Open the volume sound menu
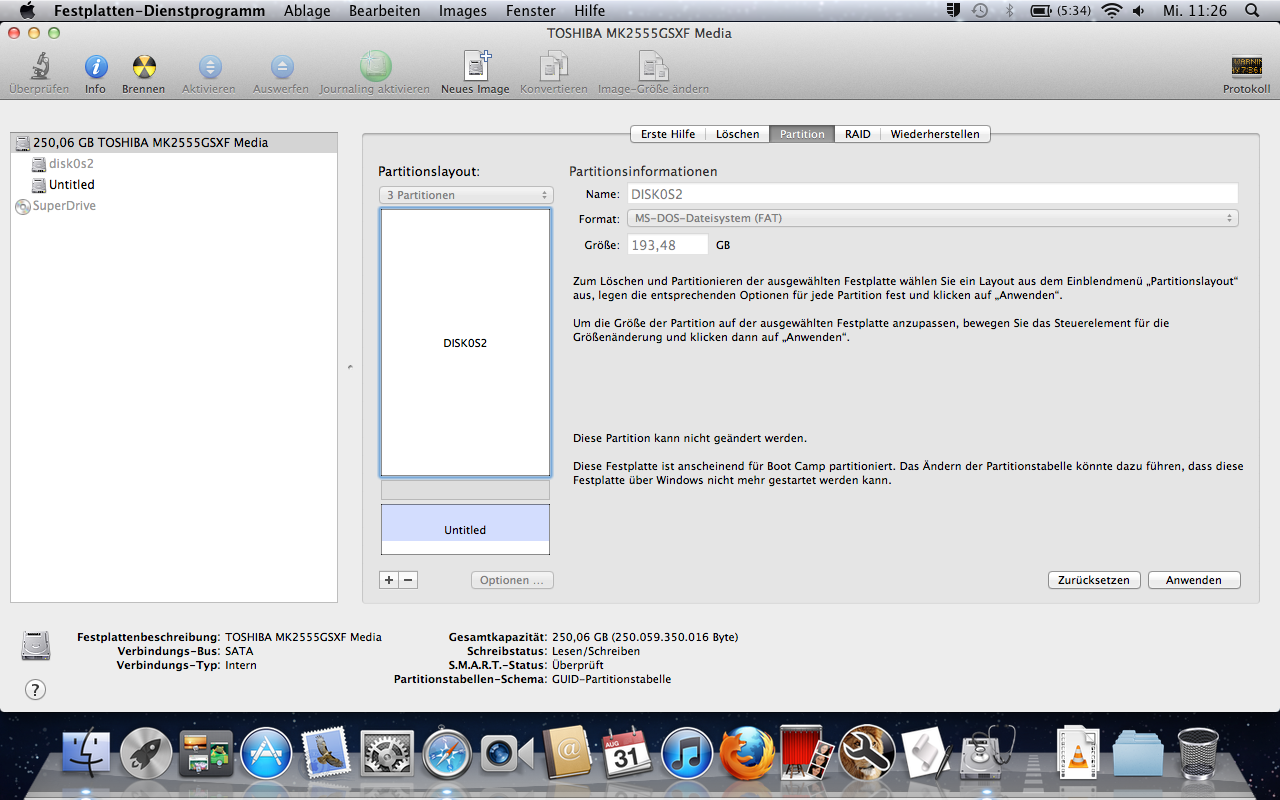The image size is (1280, 800). (x=1139, y=10)
